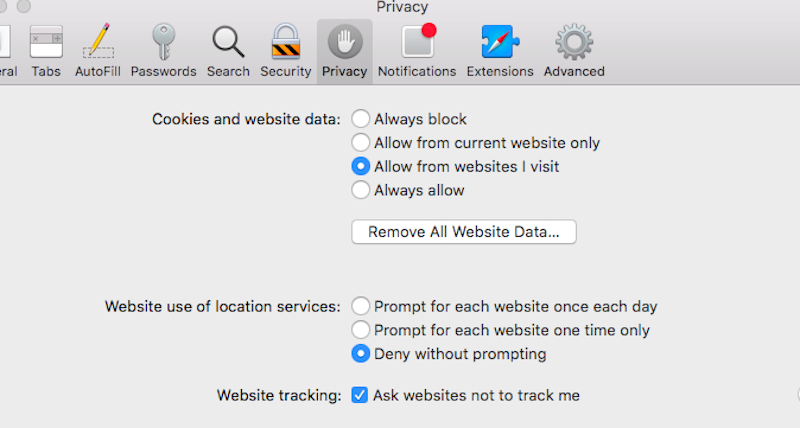Select Always allow cookies option
The image size is (800, 428).
[361, 190]
